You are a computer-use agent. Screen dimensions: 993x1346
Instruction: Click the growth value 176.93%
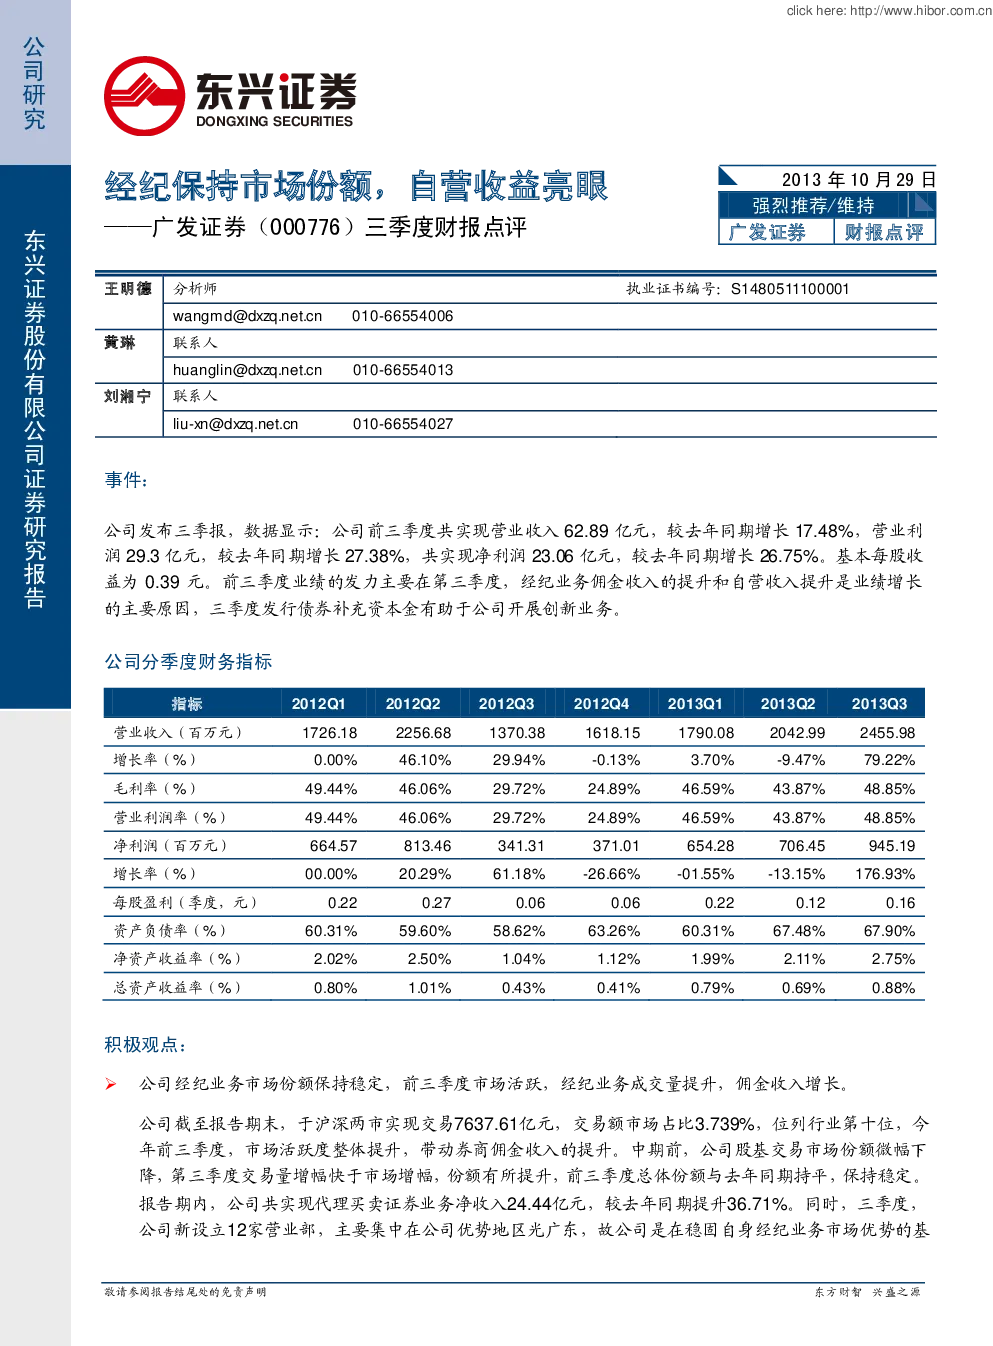(885, 874)
